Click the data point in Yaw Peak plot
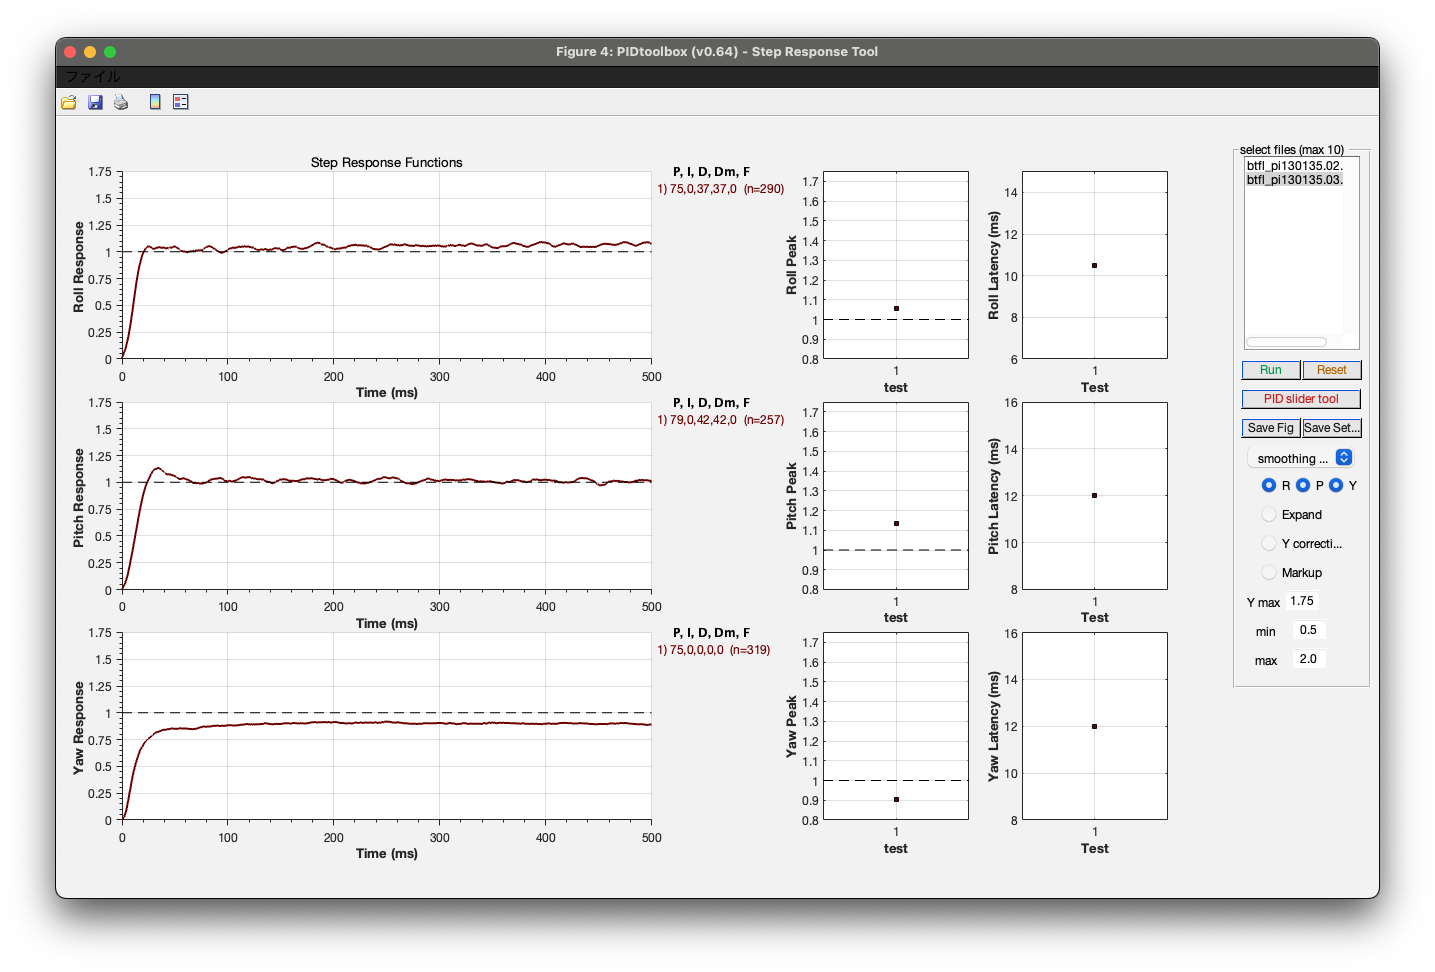This screenshot has height=972, width=1435. pyautogui.click(x=896, y=799)
